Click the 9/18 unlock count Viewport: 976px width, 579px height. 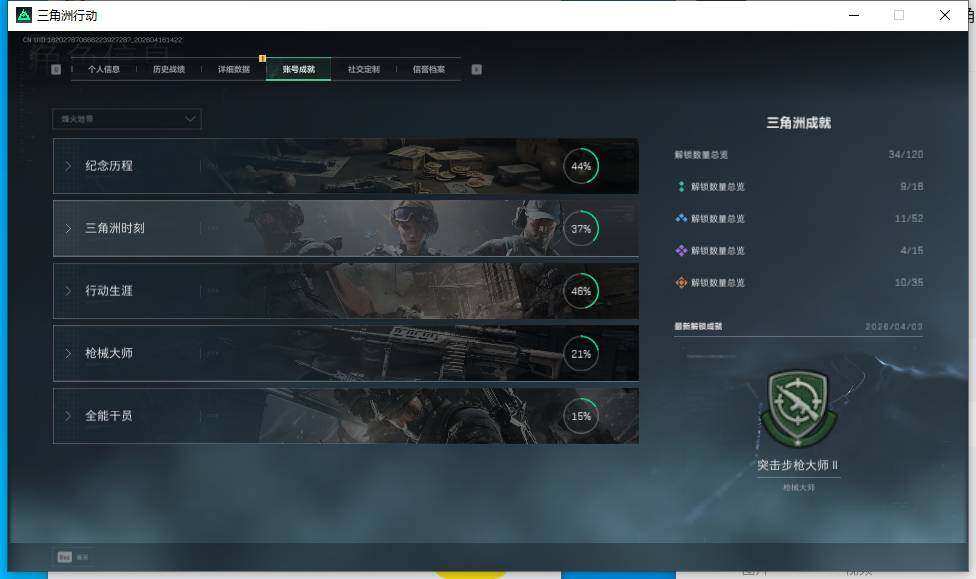[912, 186]
